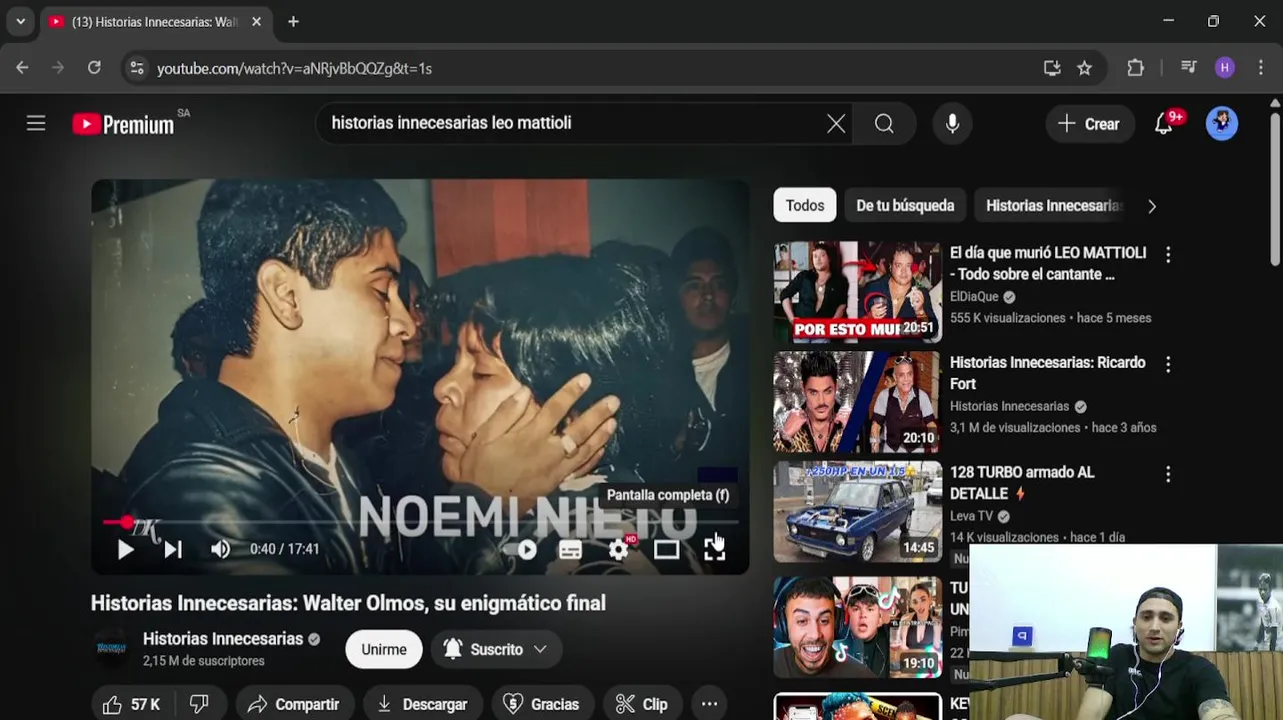Click the browser address bar URL
The height and width of the screenshot is (720, 1283).
pos(294,68)
